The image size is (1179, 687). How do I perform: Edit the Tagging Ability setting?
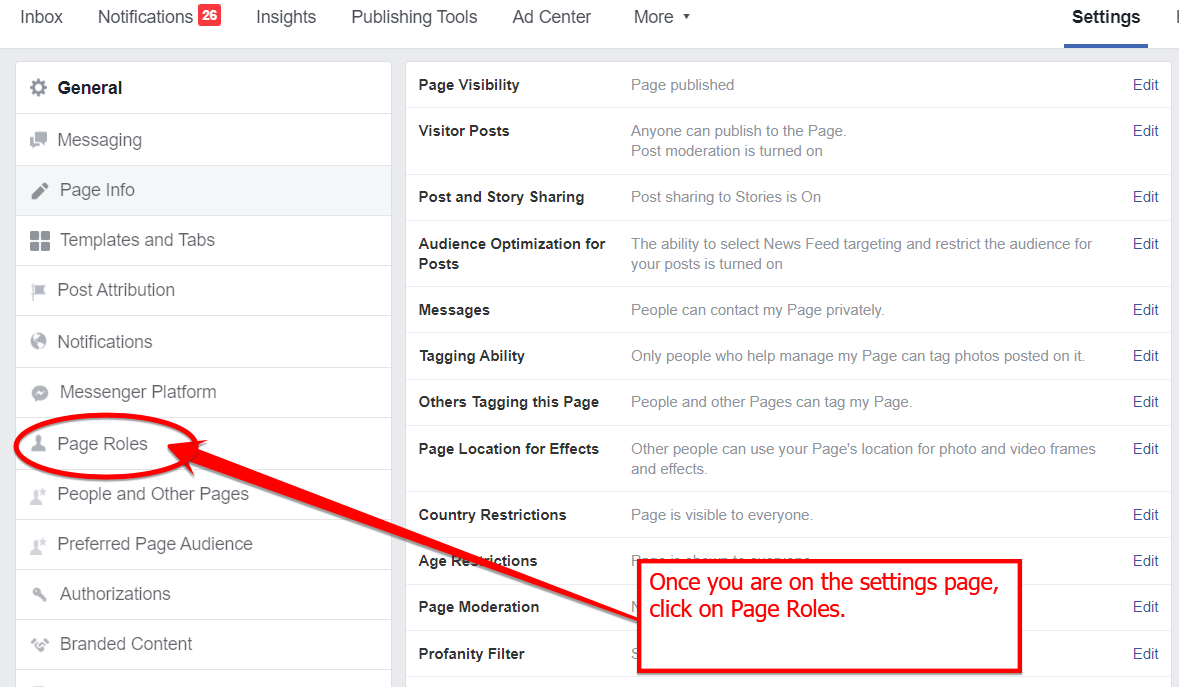(x=1145, y=356)
